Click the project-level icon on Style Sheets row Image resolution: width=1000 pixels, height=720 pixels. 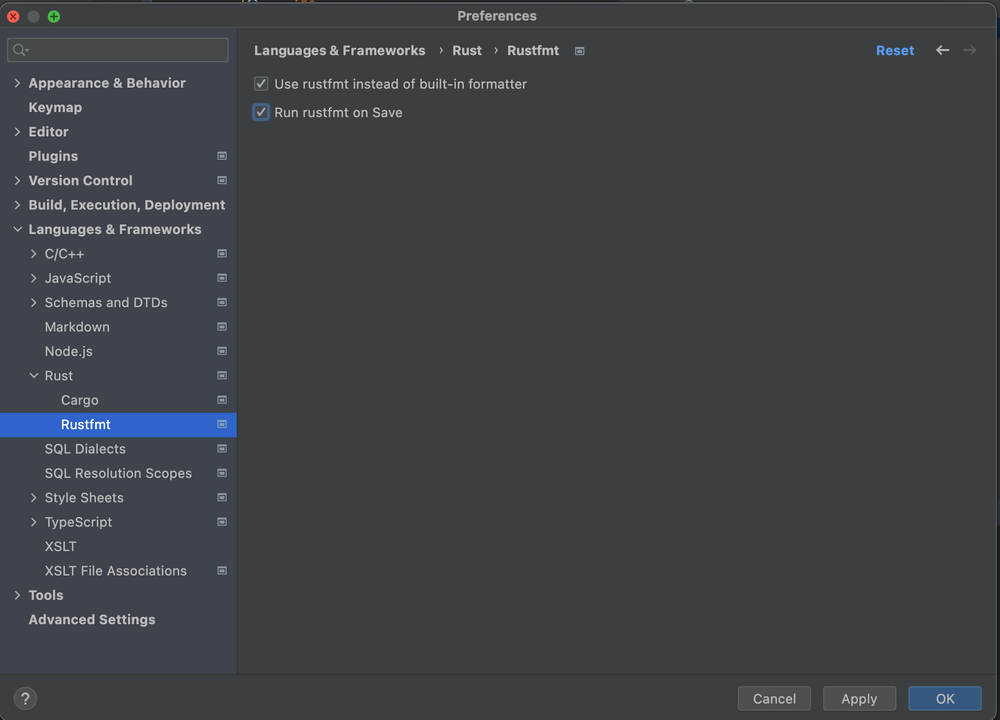(x=222, y=497)
